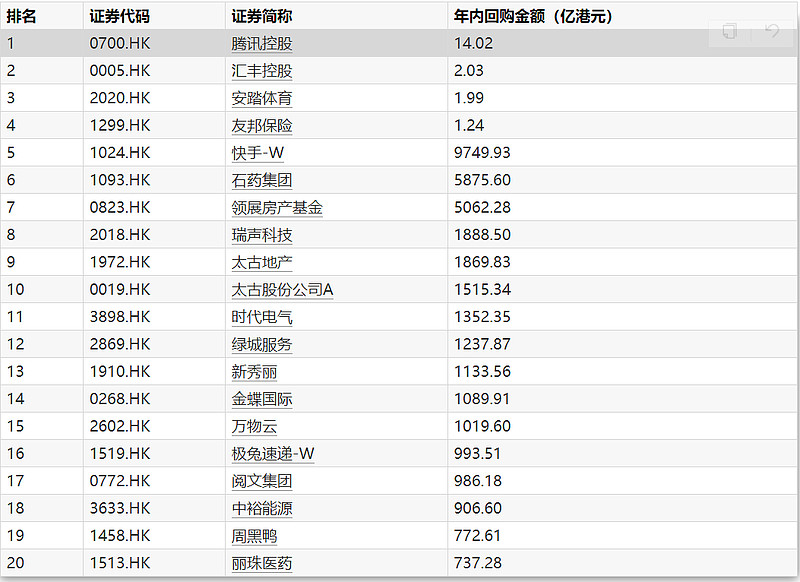The image size is (800, 582).
Task: Open the 汇丰控股 stock link
Action: point(262,71)
